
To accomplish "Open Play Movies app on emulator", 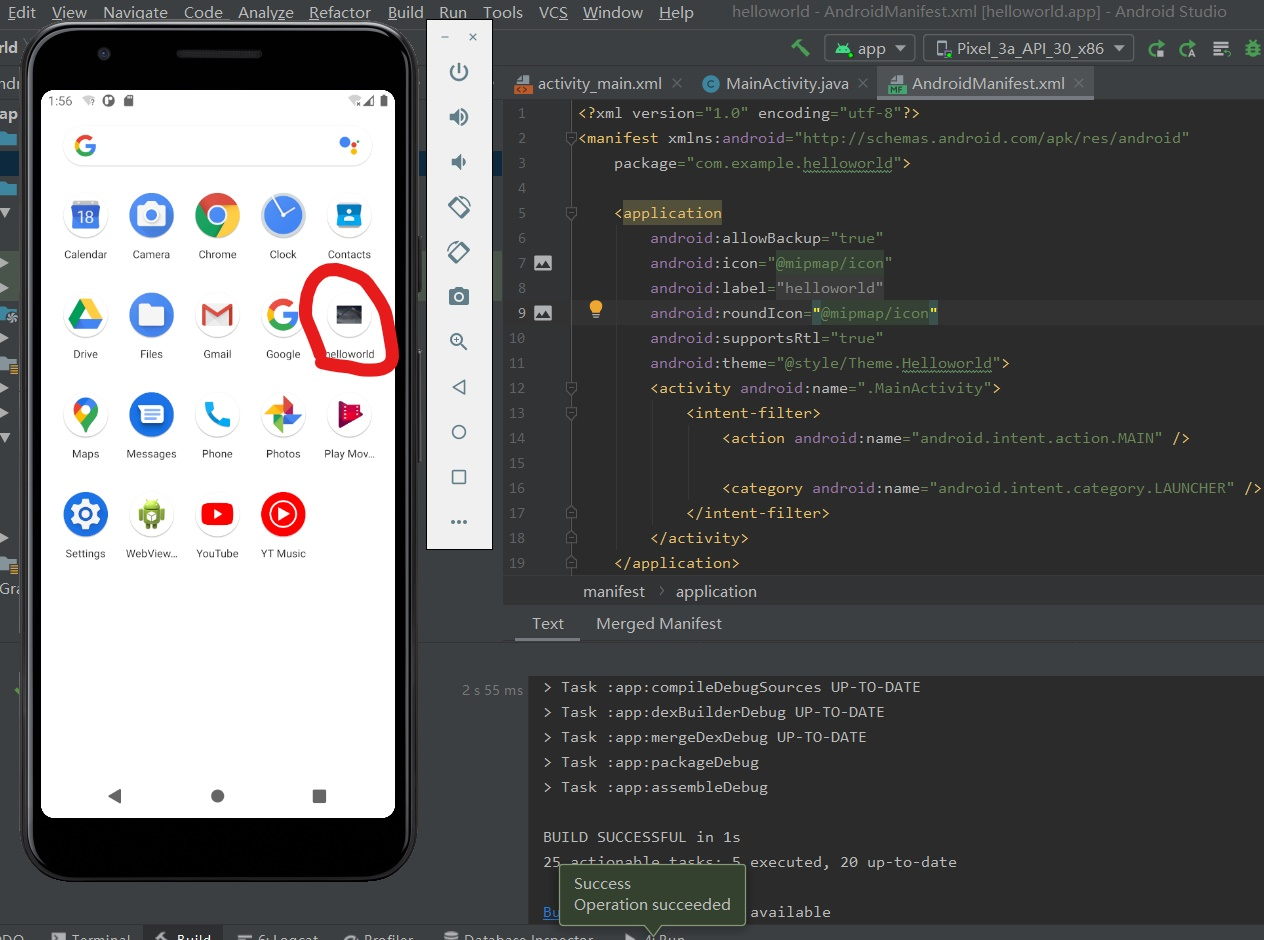I will [349, 415].
